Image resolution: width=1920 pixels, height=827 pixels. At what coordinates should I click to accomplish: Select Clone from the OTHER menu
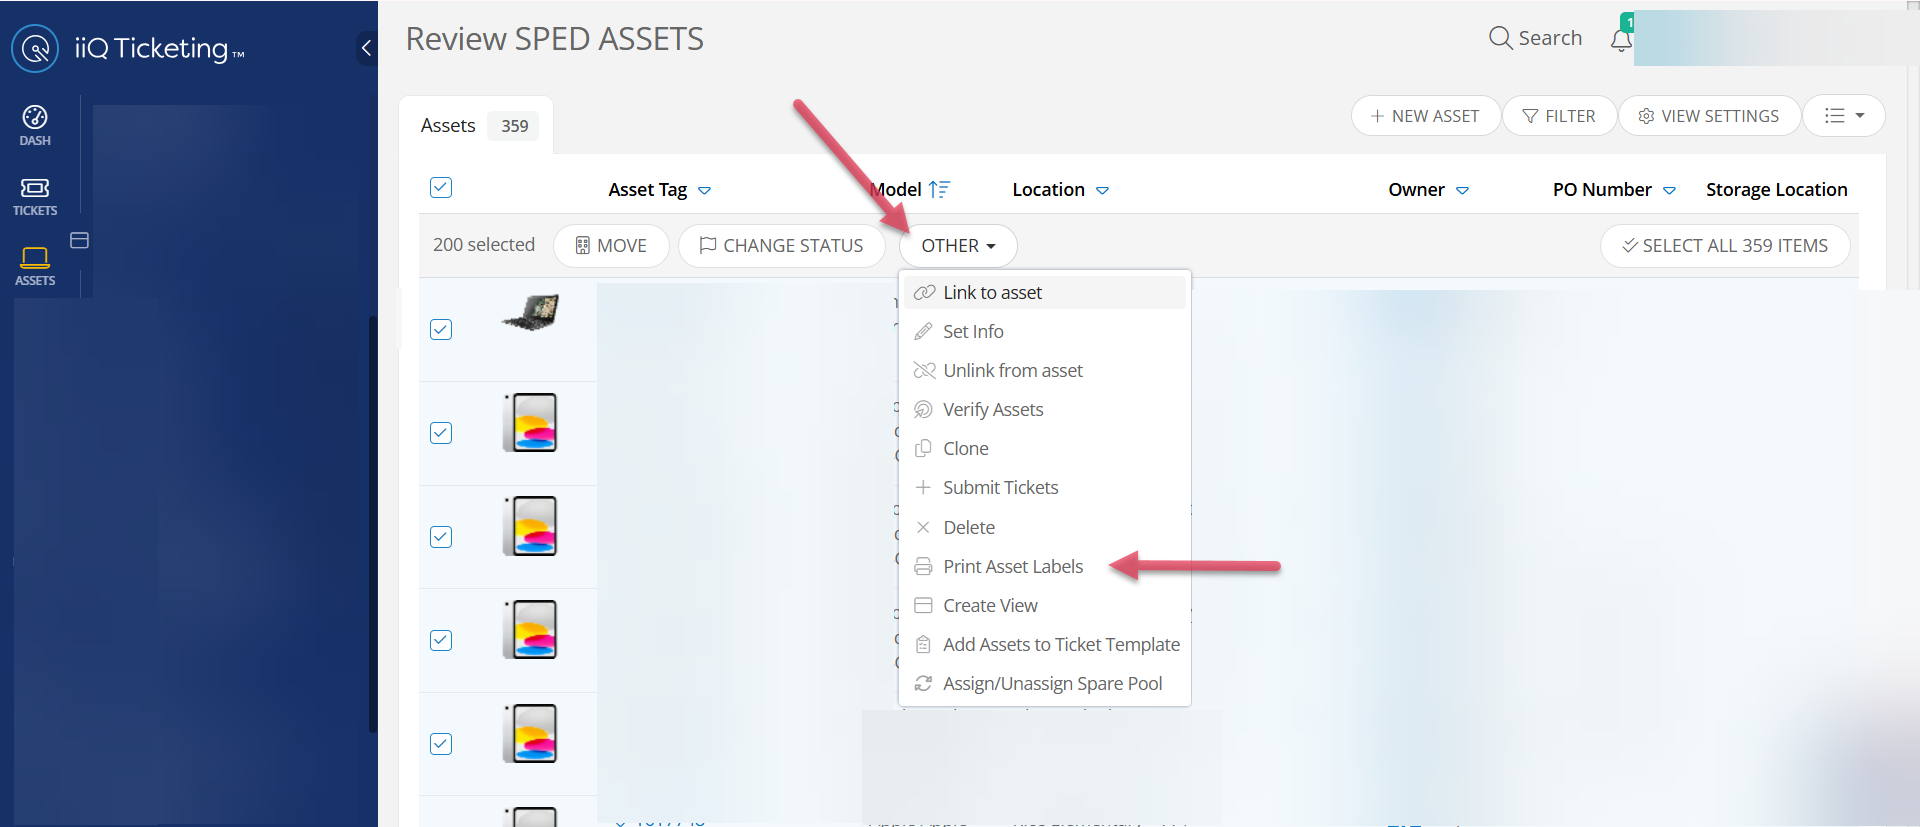point(1045,448)
